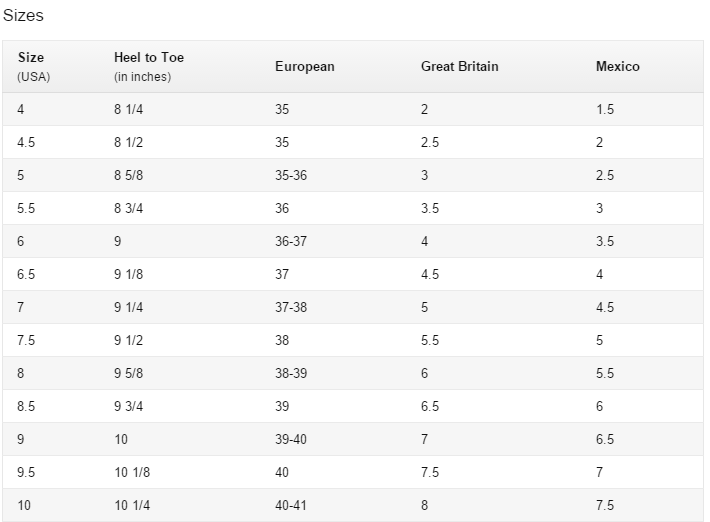Click the 10 1/4 heel to toe cell
This screenshot has width=710, height=522.
point(131,506)
